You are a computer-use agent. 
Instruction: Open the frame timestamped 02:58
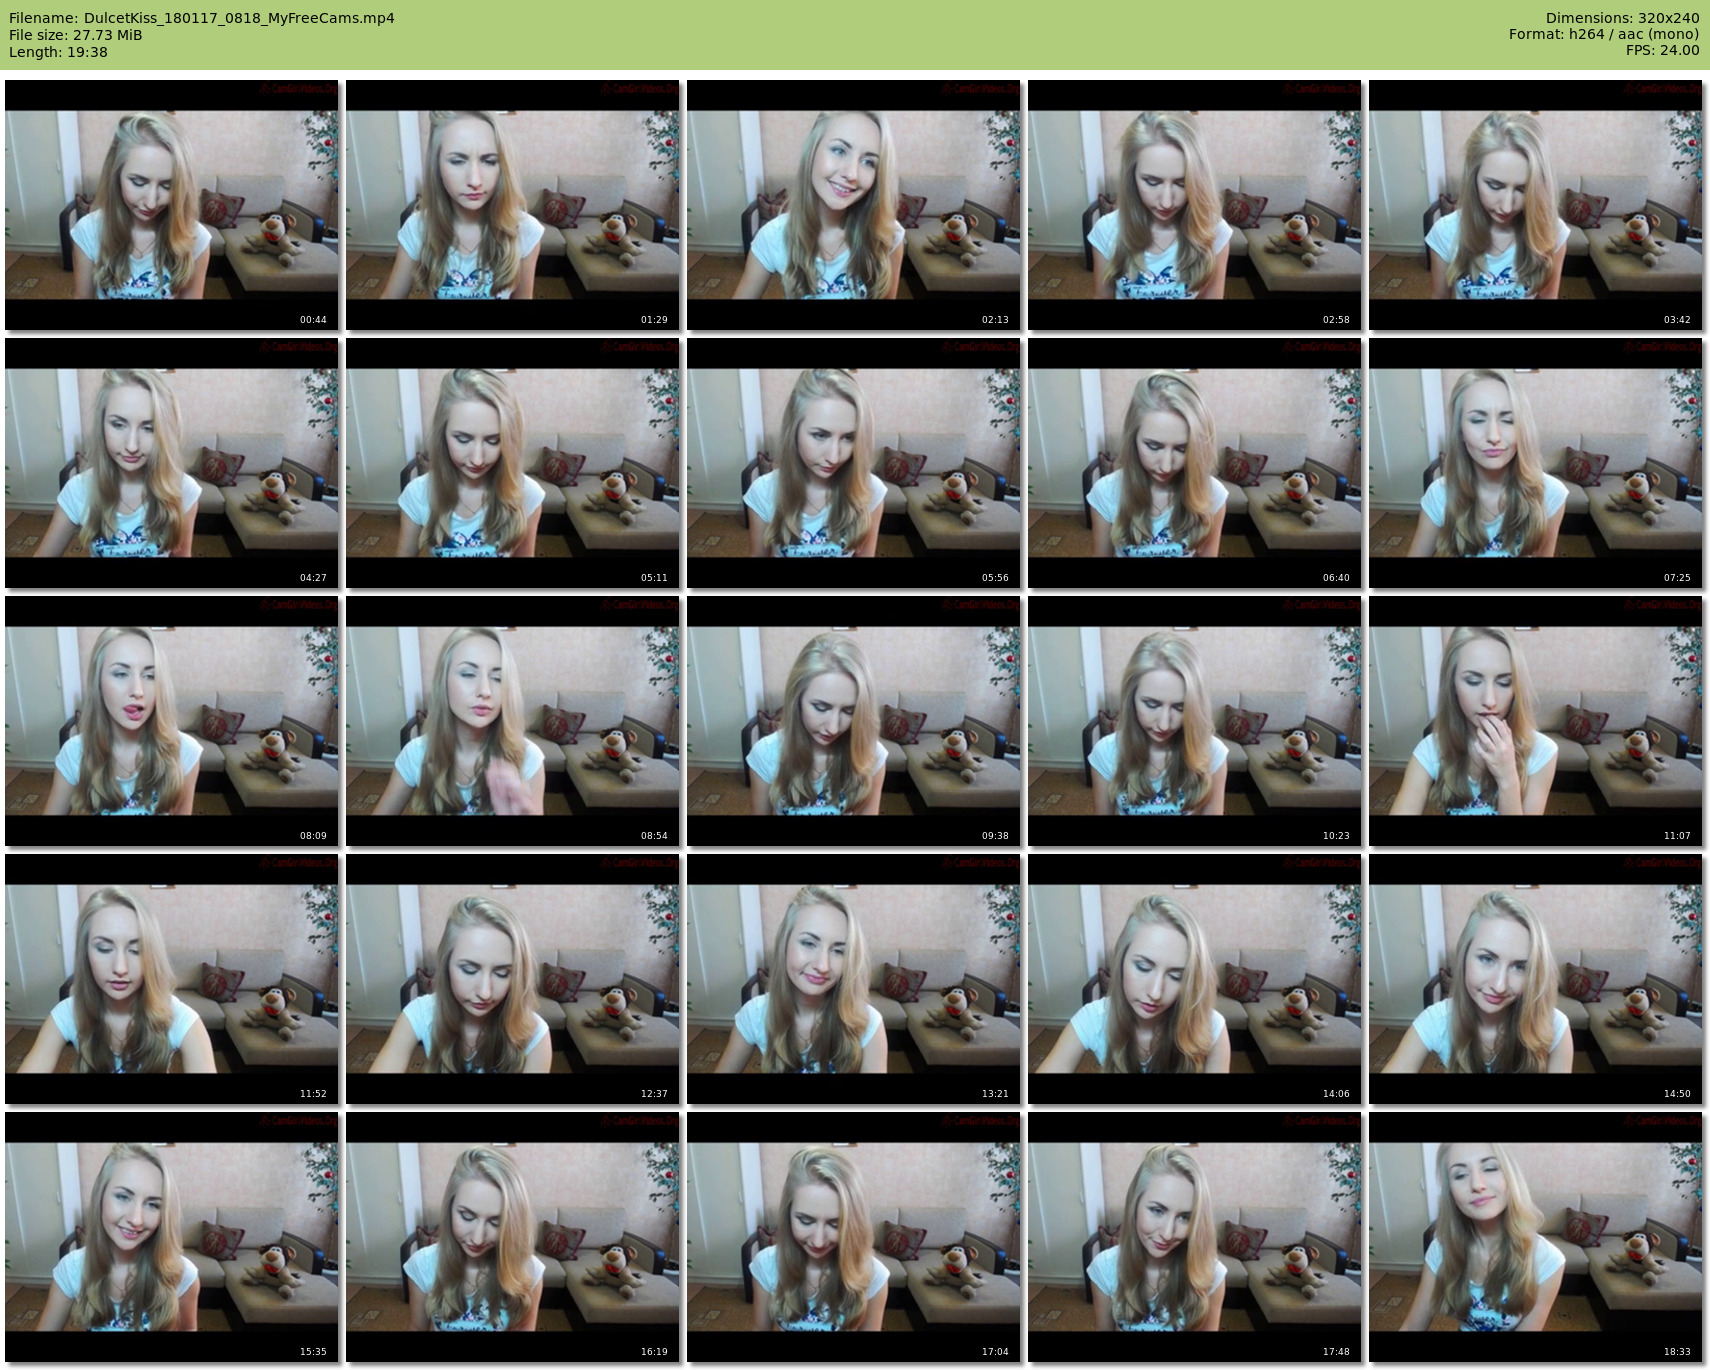point(1195,205)
